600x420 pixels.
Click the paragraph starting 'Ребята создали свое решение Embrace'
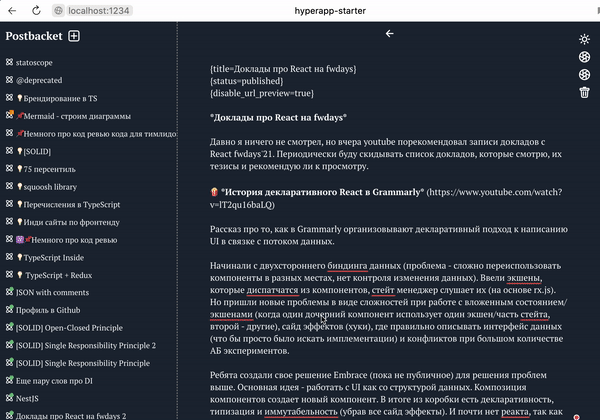pyautogui.click(x=386, y=393)
